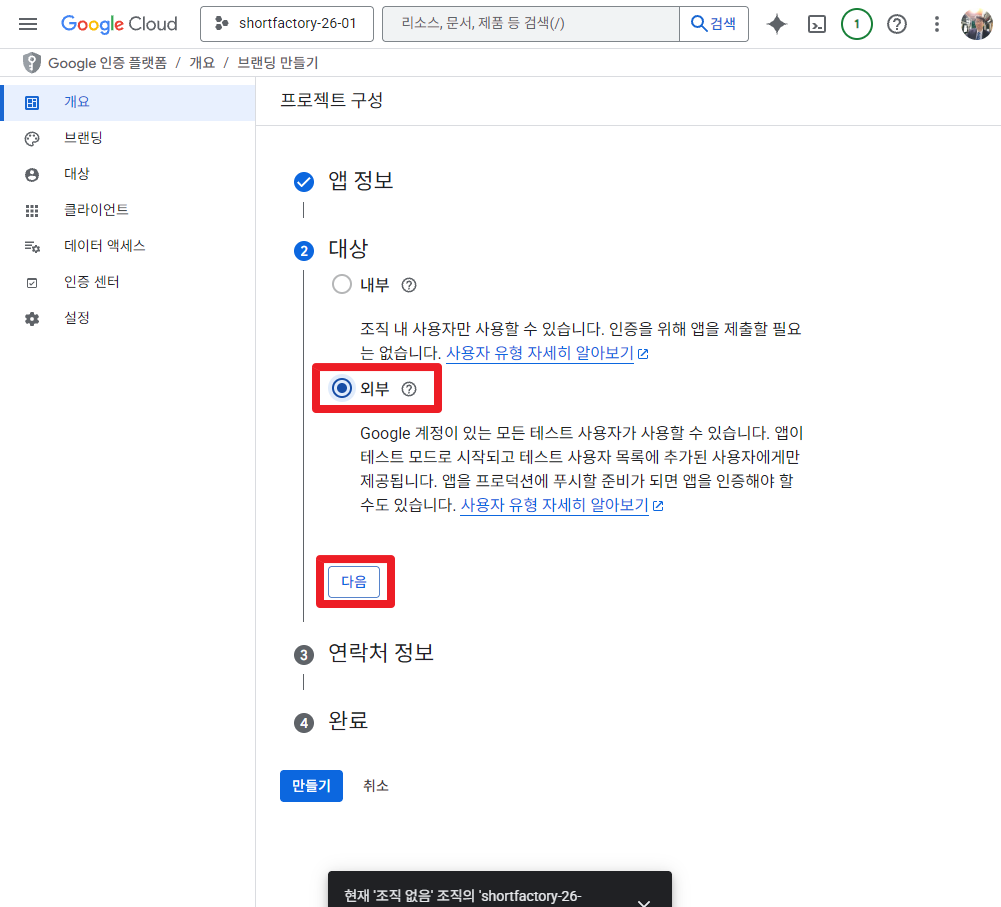Open the shortfactory-26-01 project selector
1001x907 pixels.
[287, 23]
